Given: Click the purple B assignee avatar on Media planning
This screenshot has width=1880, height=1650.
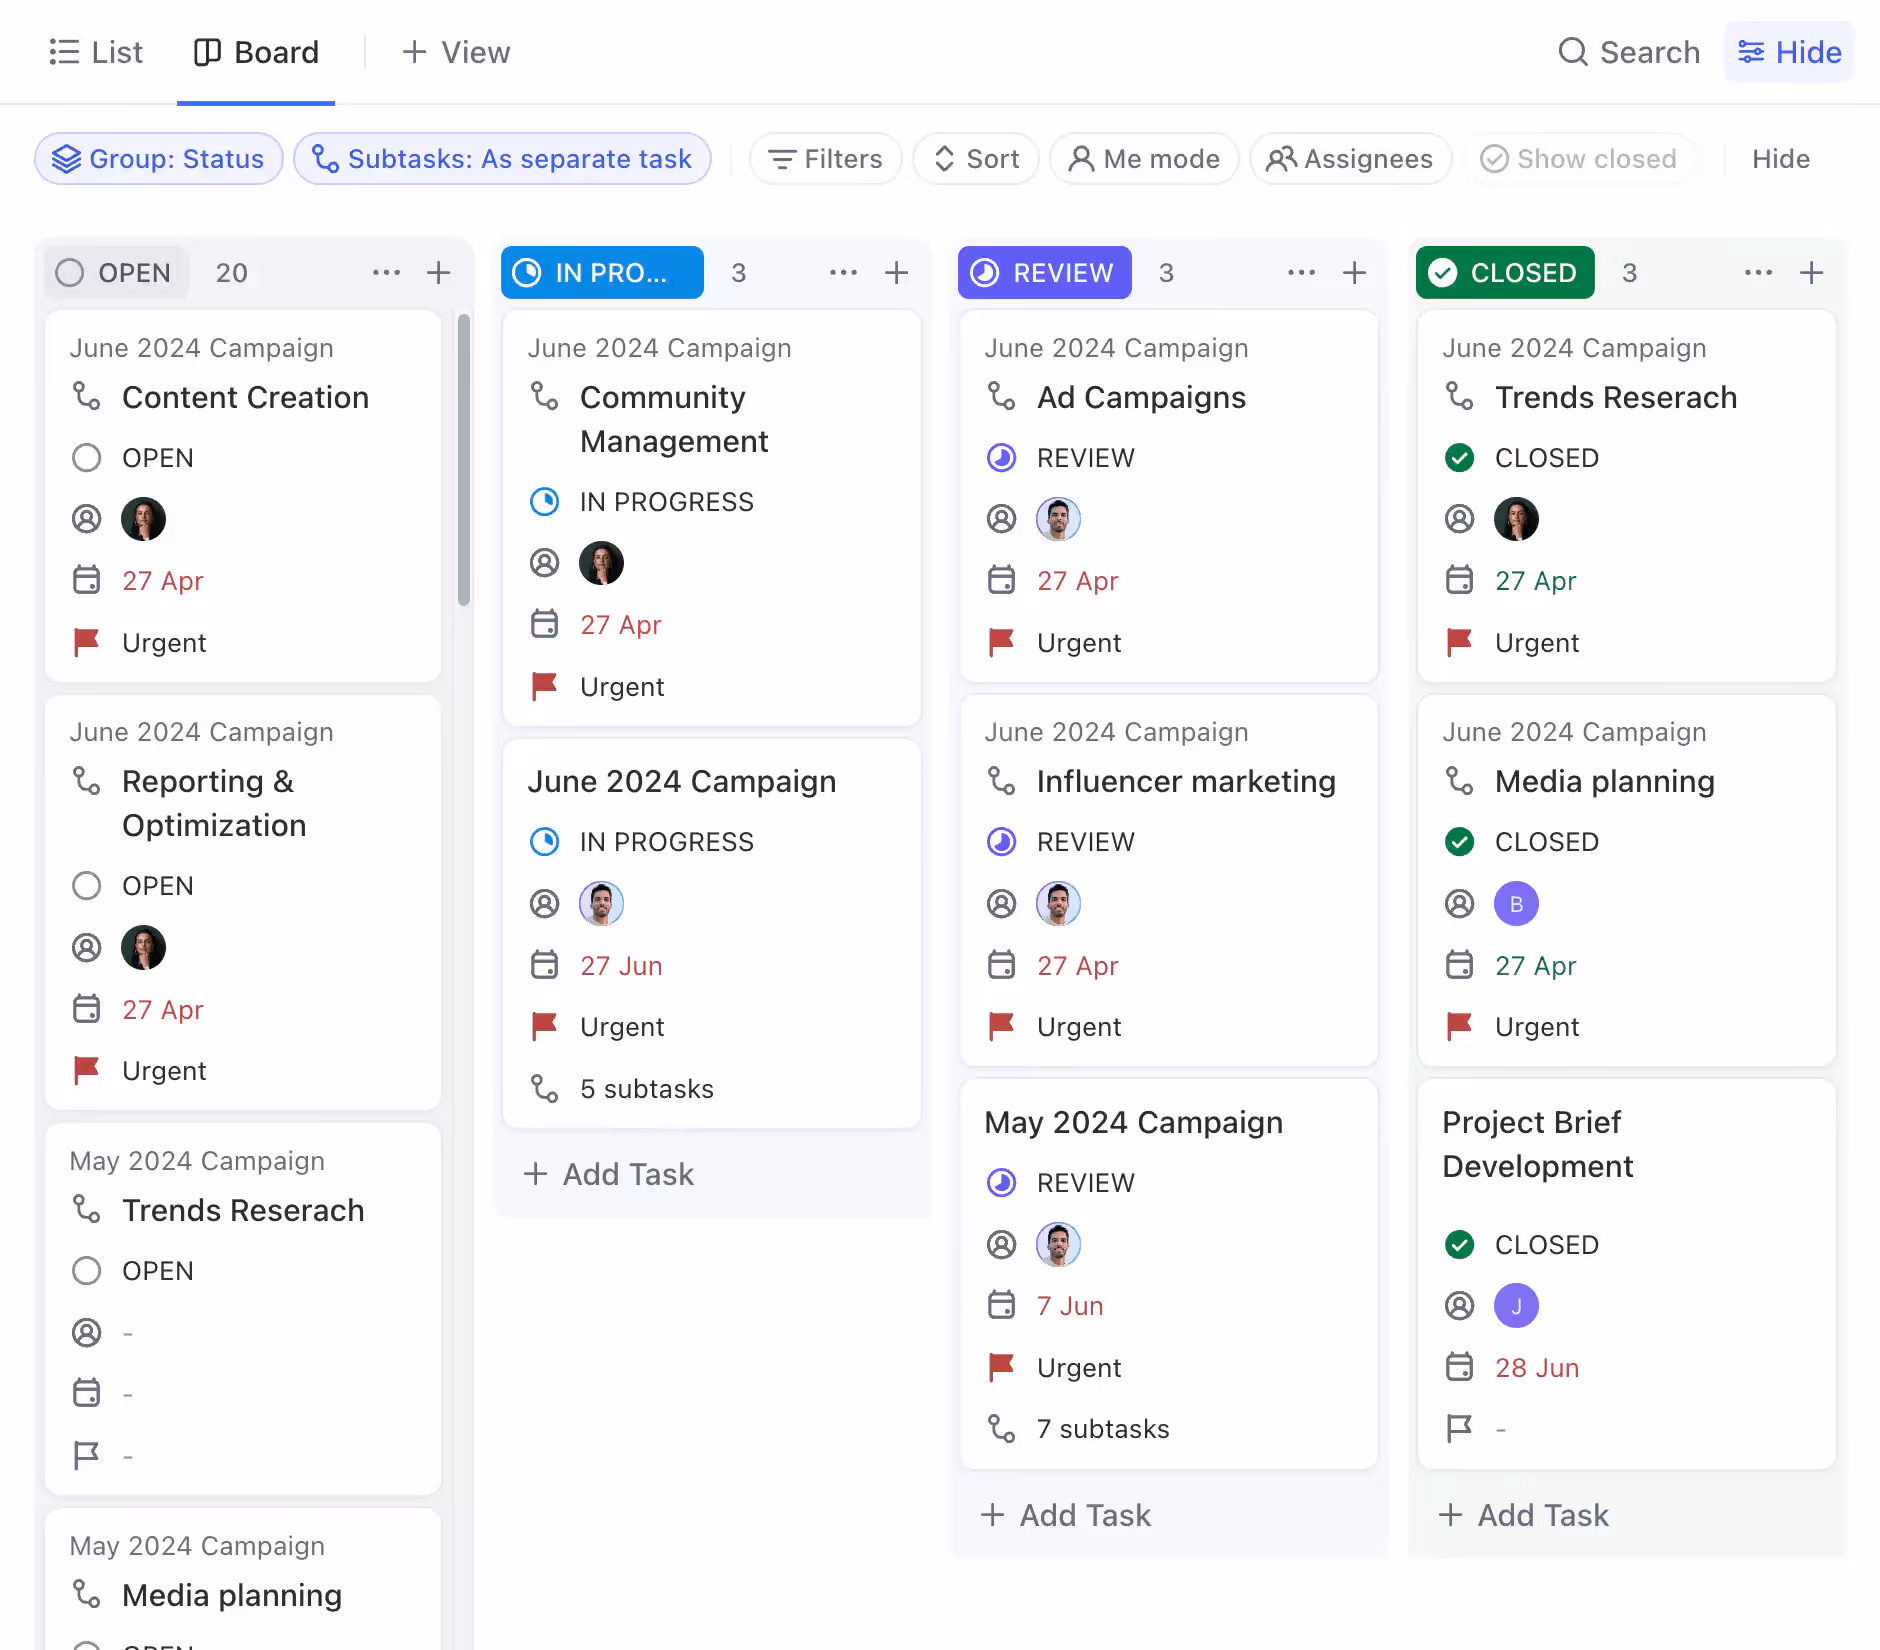Looking at the screenshot, I should 1516,904.
